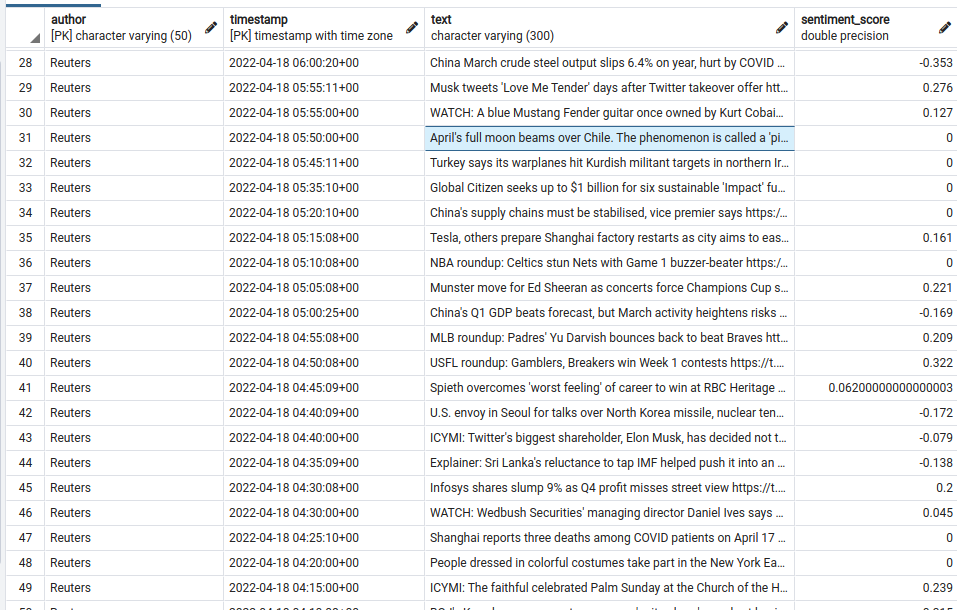Click the Musk tweets Love Me Tender cell
Image resolution: width=957 pixels, height=610 pixels.
point(610,87)
